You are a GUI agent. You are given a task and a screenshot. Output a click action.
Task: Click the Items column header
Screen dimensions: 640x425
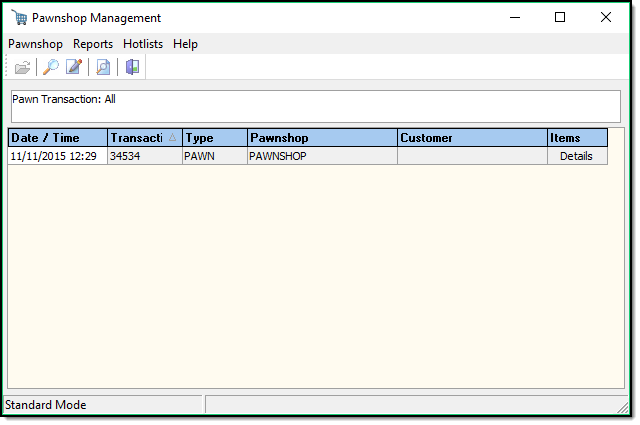pos(576,138)
